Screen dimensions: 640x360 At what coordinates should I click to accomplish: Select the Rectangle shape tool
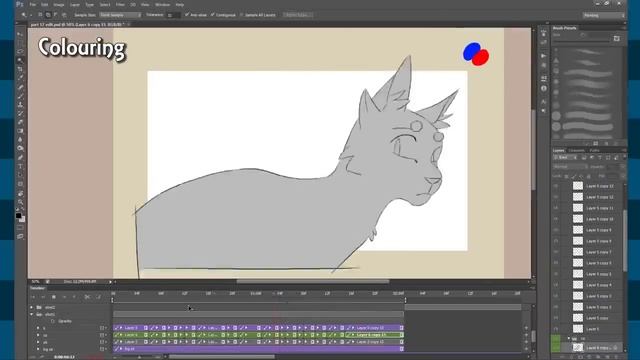tap(20, 184)
